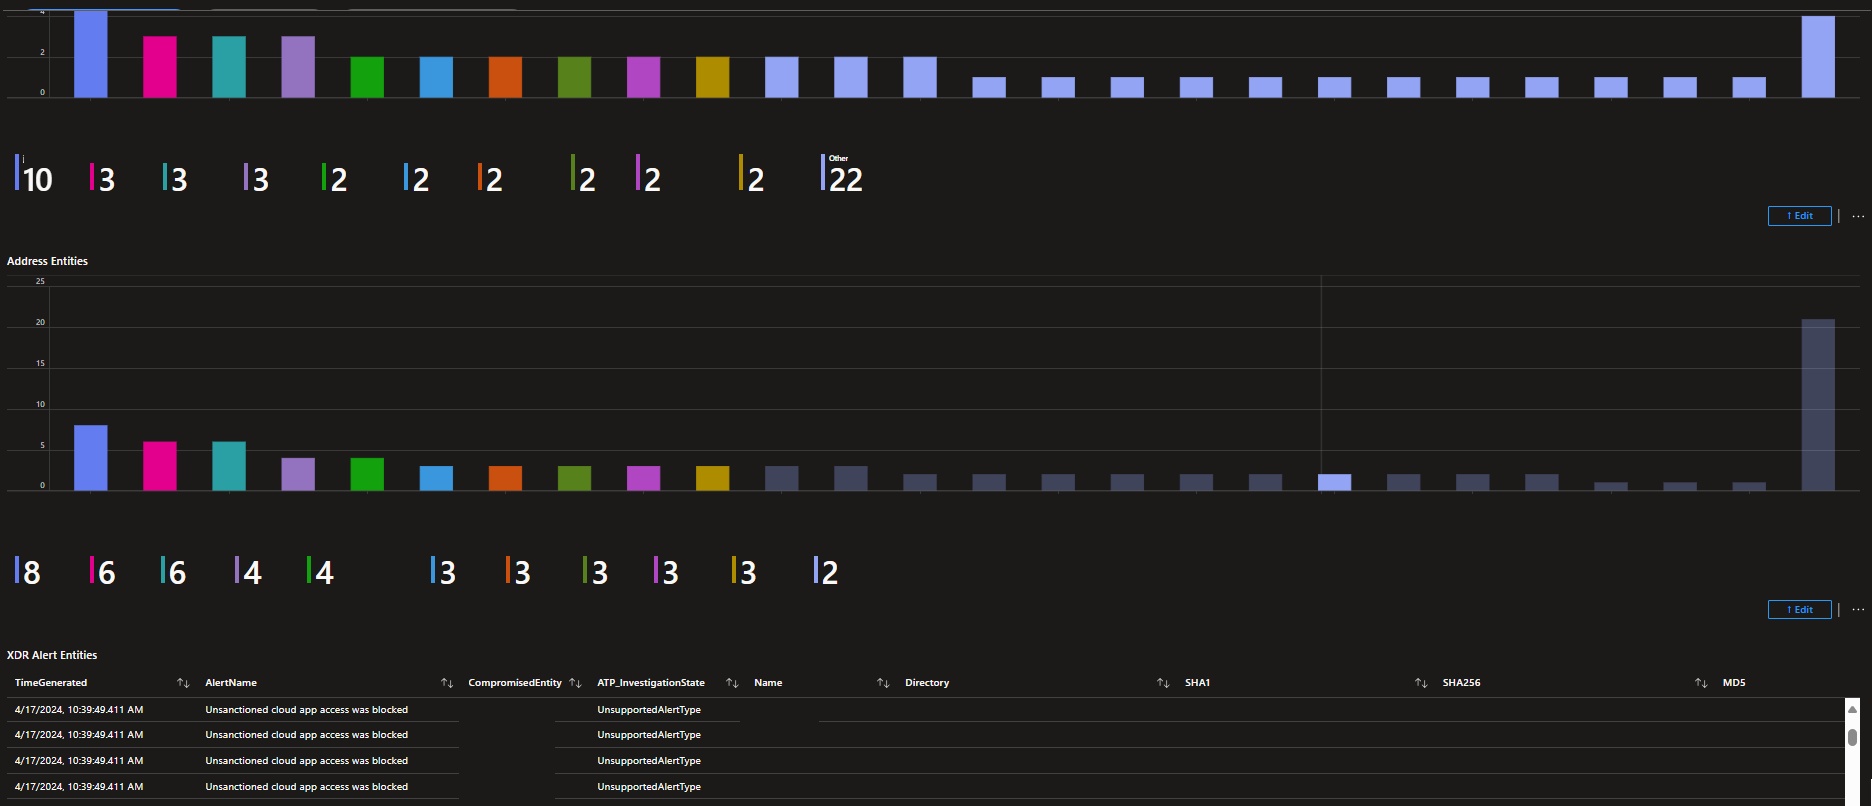Screen dimensions: 1872x806
Task: Click the sort arrows next to Name
Action: (x=883, y=683)
